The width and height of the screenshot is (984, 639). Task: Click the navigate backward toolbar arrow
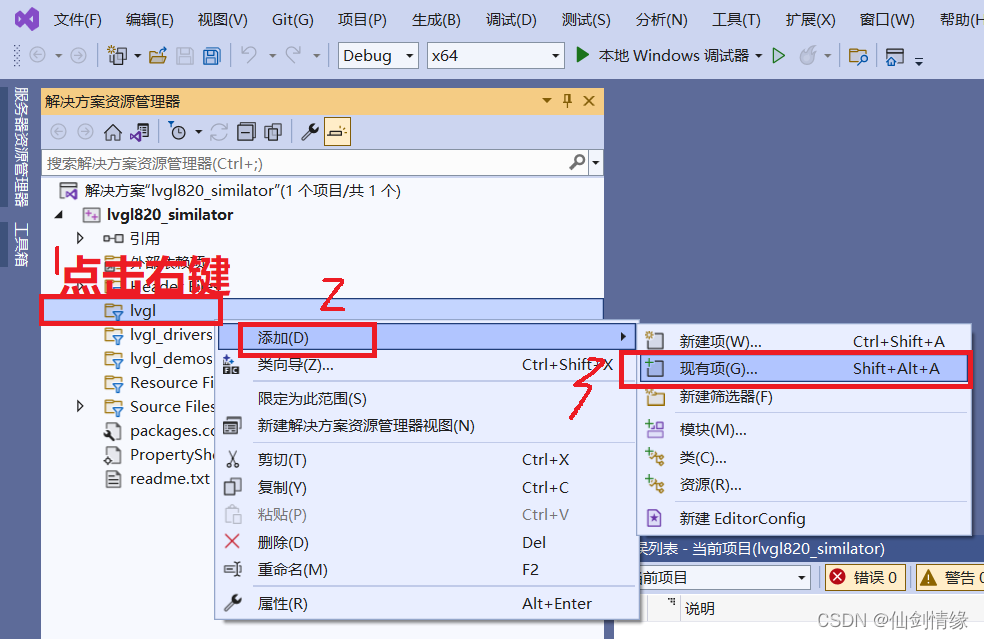coord(38,56)
